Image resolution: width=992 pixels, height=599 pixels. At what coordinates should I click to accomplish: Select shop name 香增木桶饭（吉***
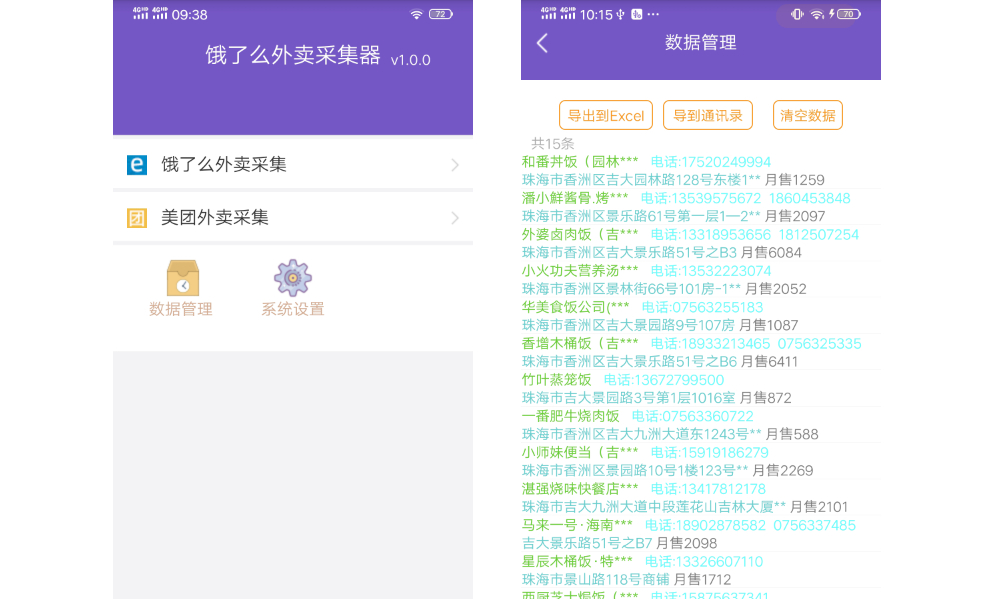coord(580,343)
